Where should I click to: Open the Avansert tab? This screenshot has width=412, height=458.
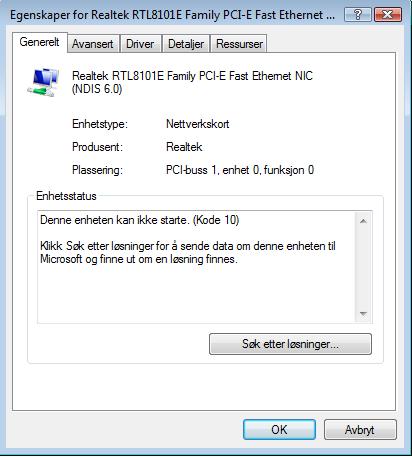93,44
